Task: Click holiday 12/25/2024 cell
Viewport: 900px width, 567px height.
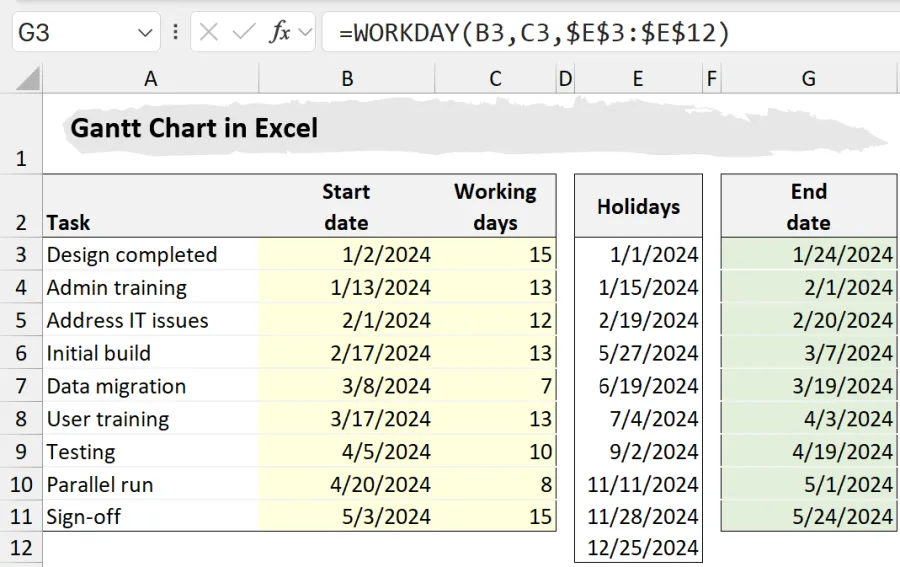Action: click(643, 548)
